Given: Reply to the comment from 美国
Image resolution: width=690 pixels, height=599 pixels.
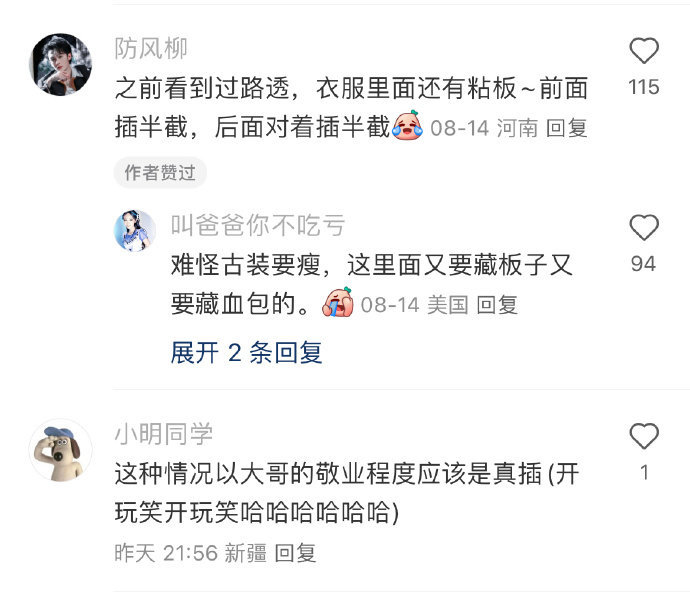Looking at the screenshot, I should tap(497, 305).
